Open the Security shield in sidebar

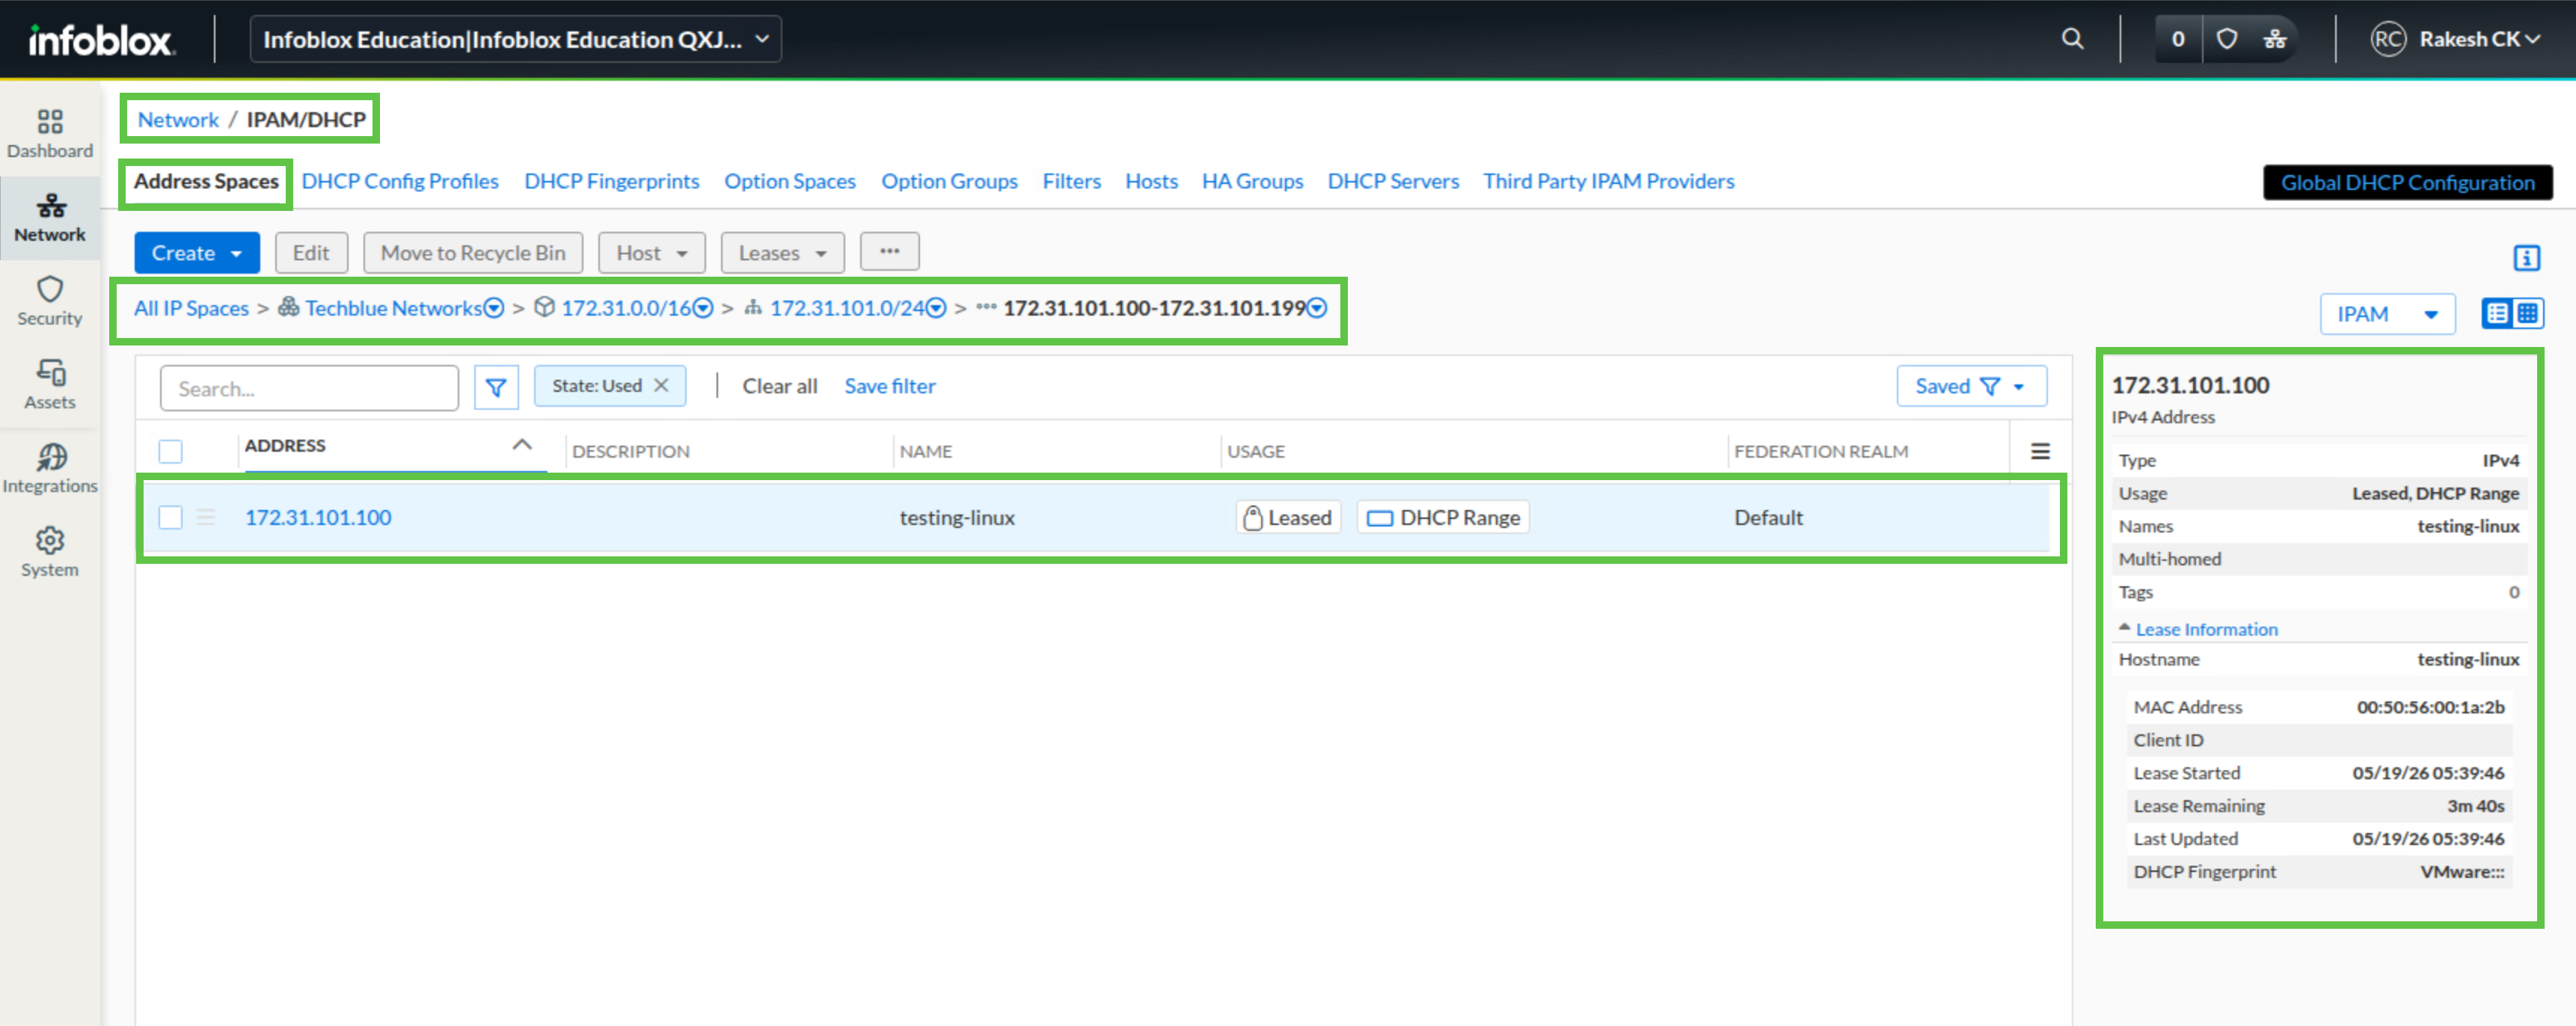point(49,302)
